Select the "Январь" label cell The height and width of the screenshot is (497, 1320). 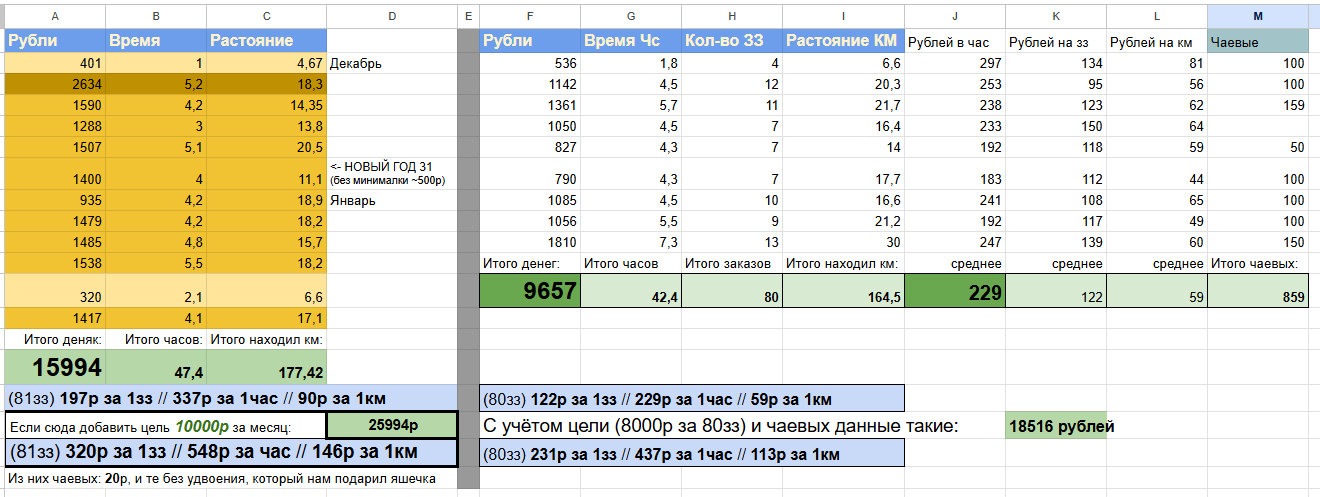(391, 200)
